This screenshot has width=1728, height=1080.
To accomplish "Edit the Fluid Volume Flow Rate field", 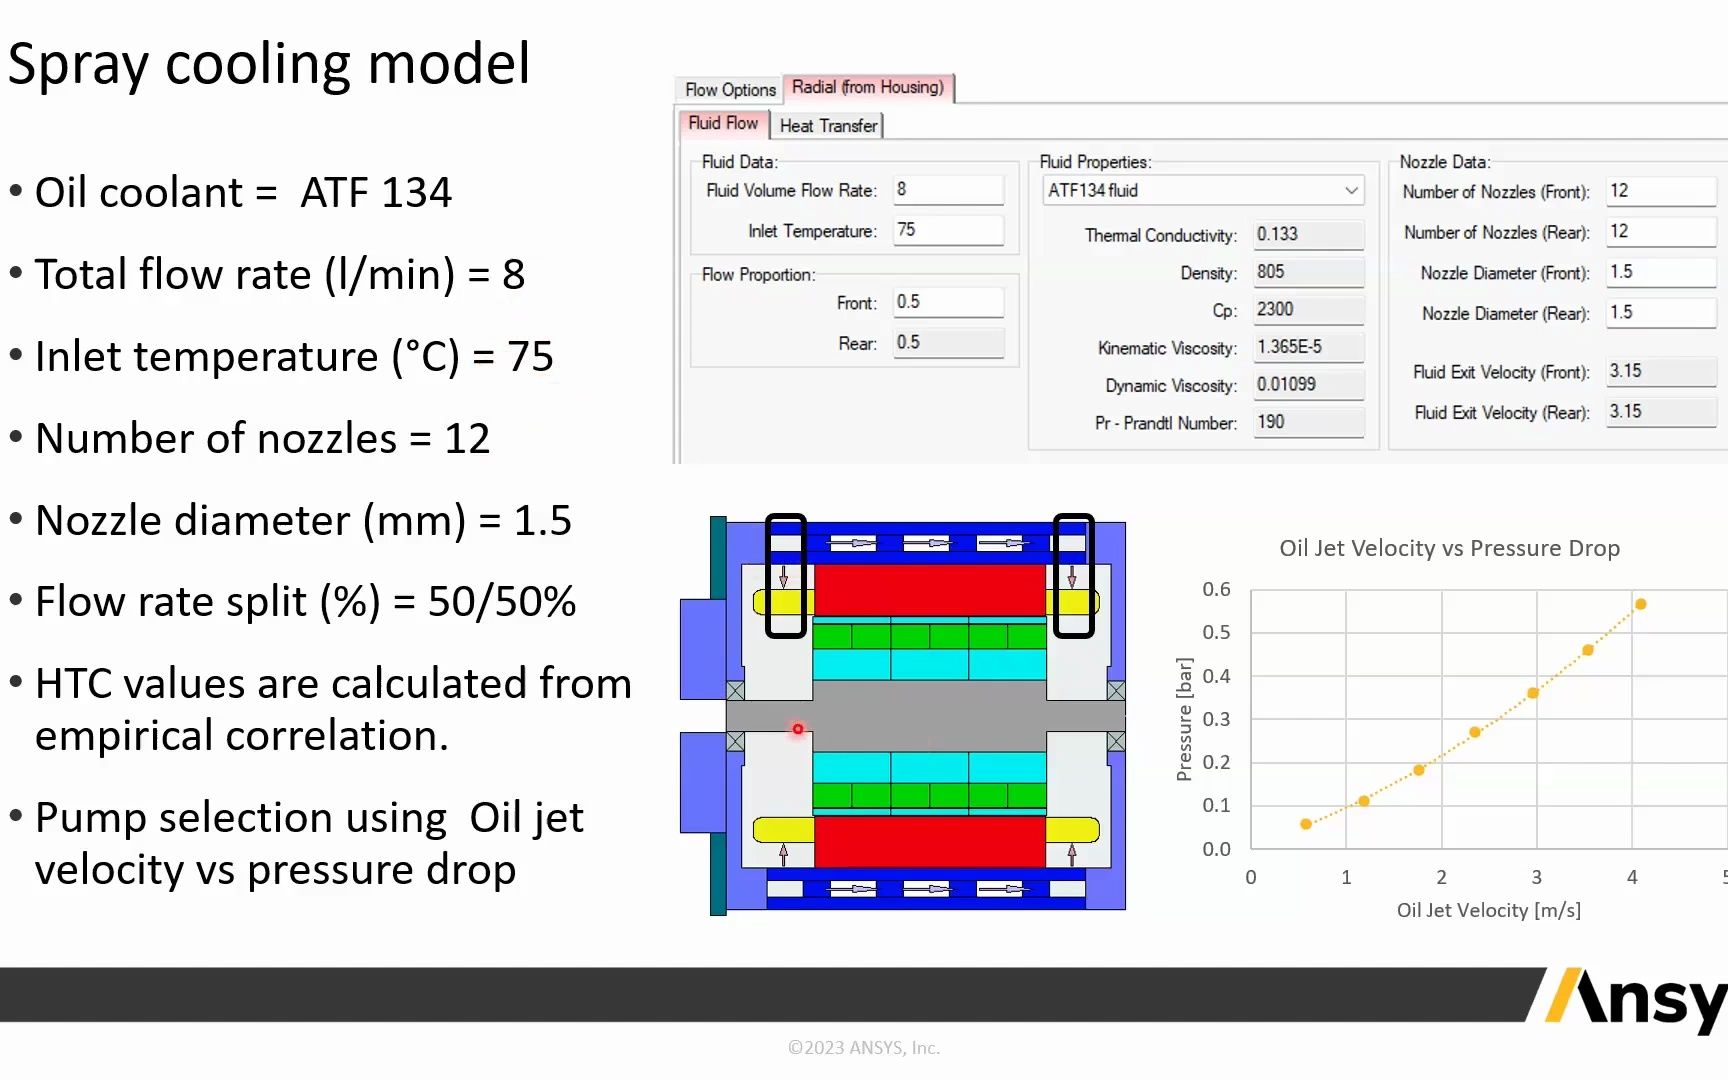I will pyautogui.click(x=946, y=189).
